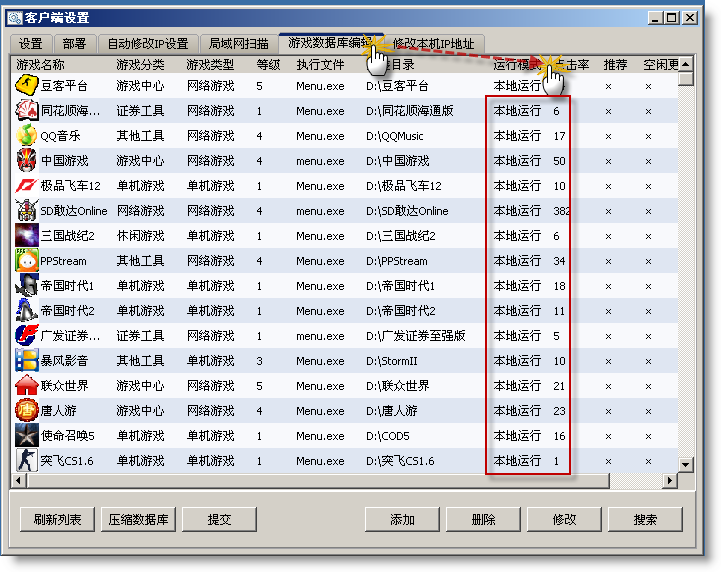Viewport: 721px width, 572px height.
Task: Click the vertical scrollbar up arrow
Action: [686, 64]
